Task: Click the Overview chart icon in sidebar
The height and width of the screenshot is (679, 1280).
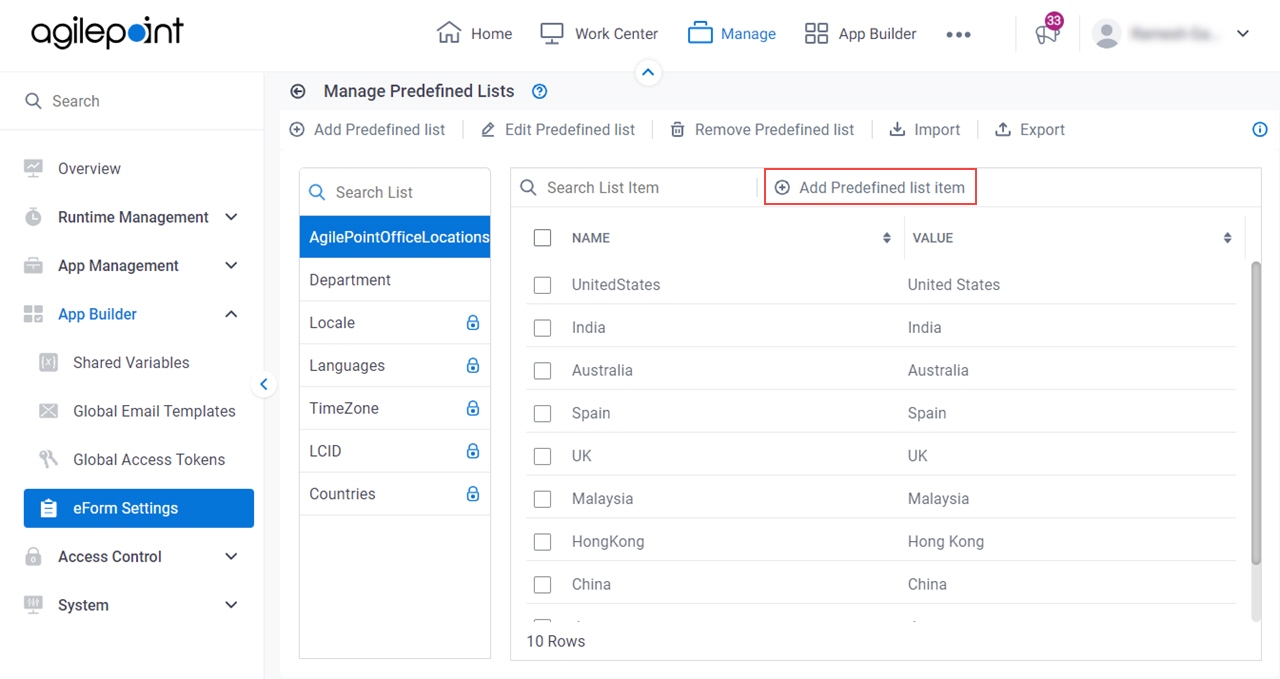Action: pyautogui.click(x=33, y=168)
